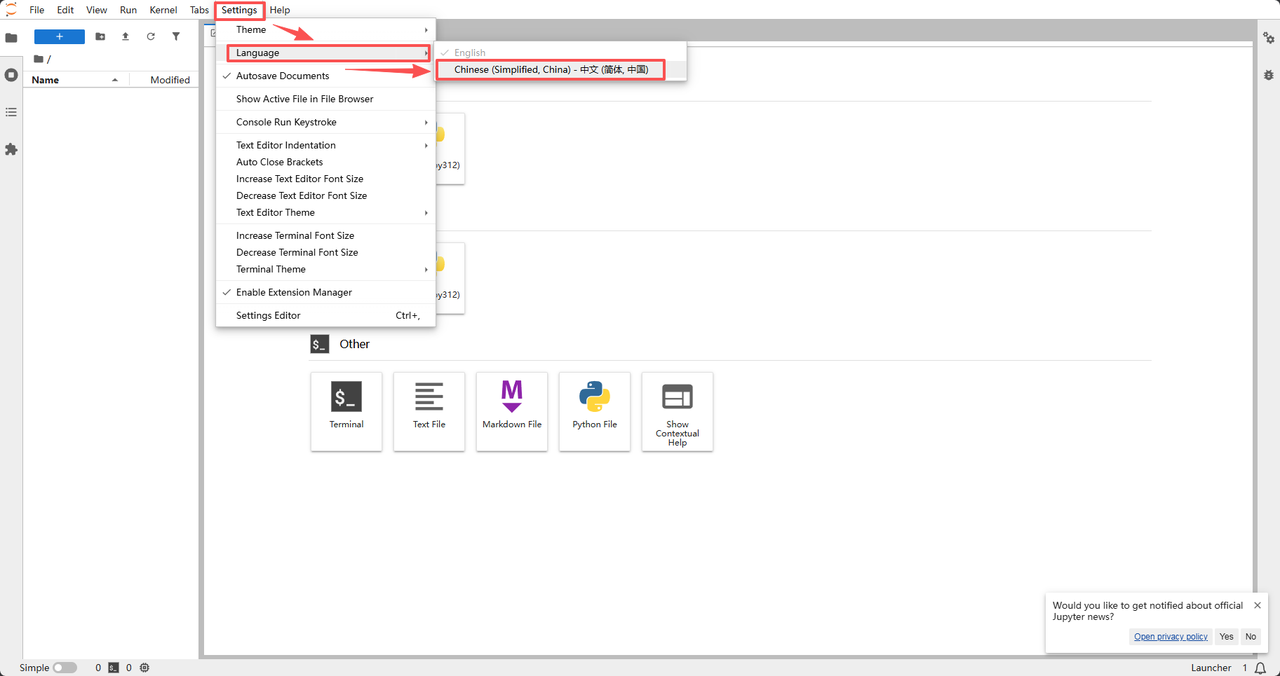Refresh the file browser list
1280x676 pixels.
pyautogui.click(x=151, y=37)
